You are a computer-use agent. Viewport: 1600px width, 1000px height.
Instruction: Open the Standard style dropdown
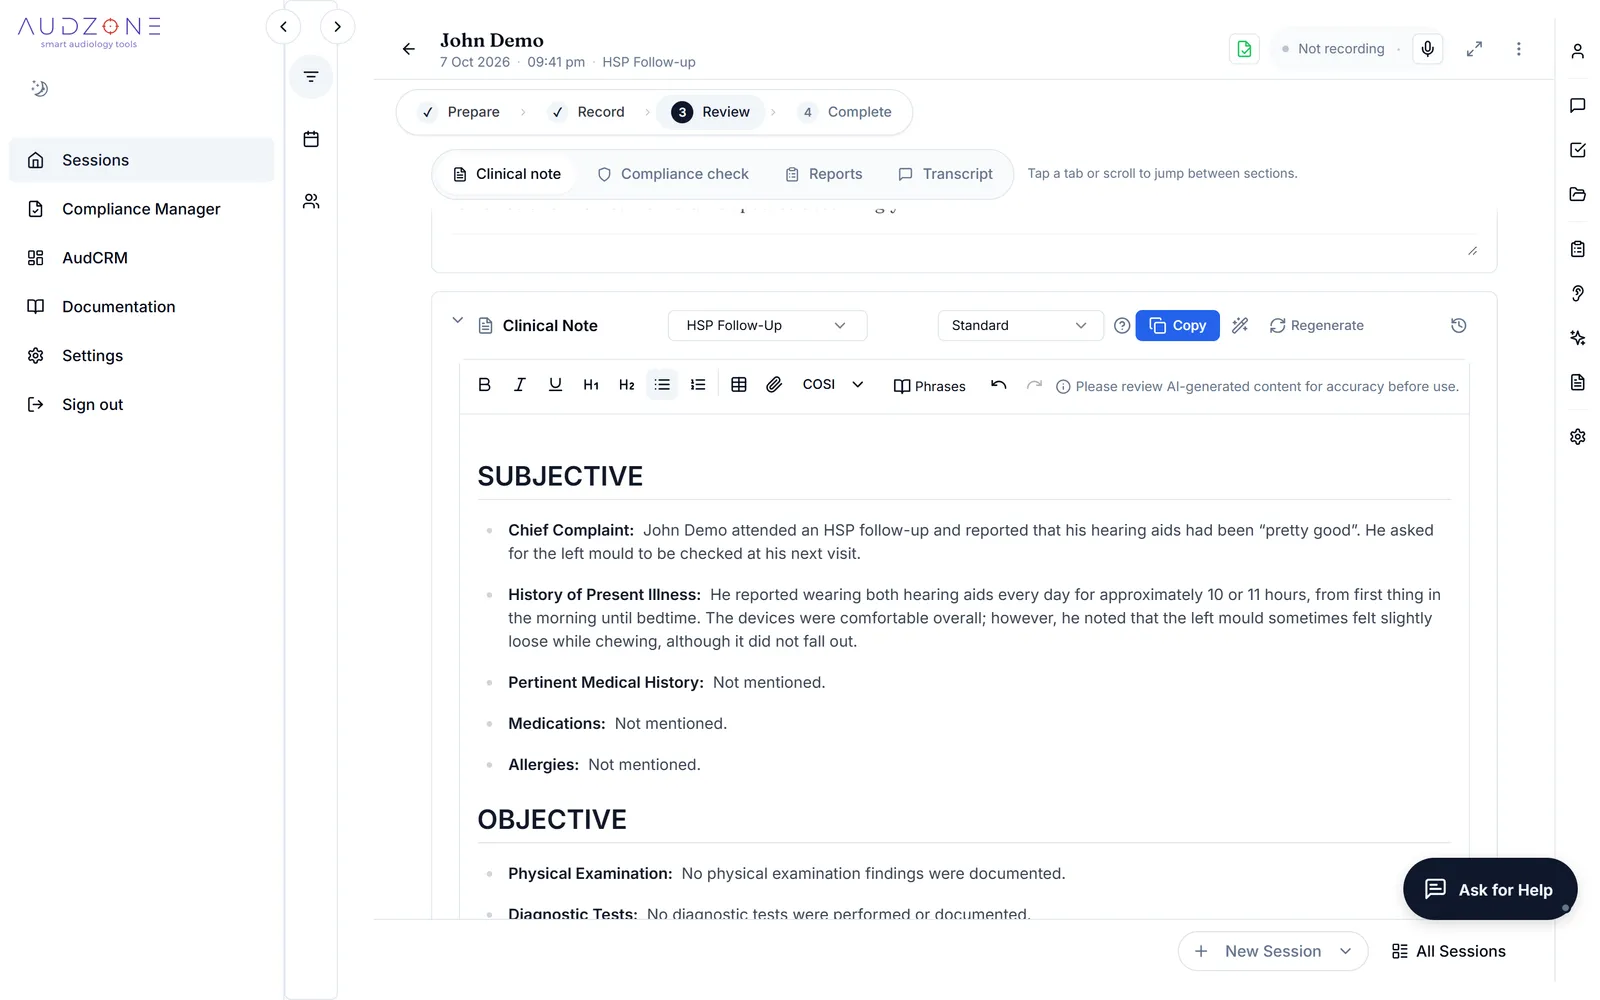[1020, 326]
